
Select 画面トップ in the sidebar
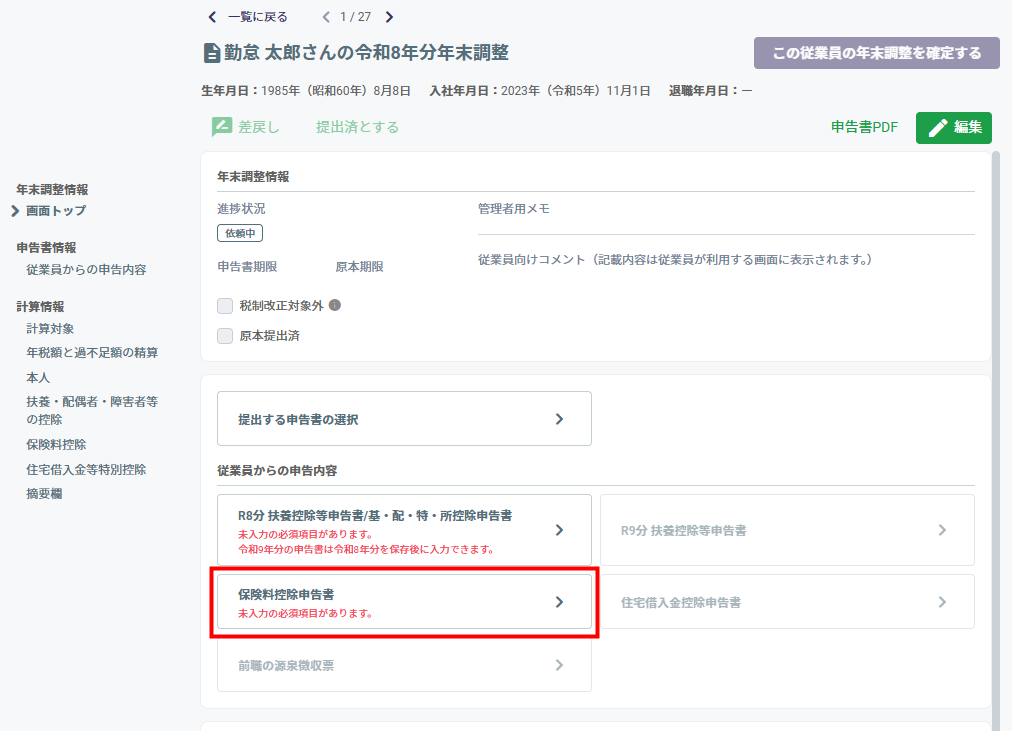[56, 211]
